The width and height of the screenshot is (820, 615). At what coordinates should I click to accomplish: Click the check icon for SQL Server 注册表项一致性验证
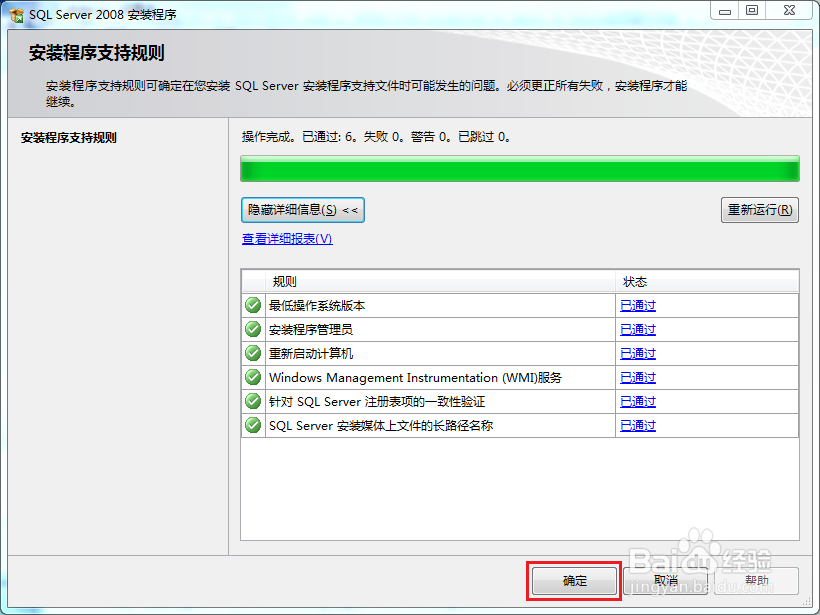pyautogui.click(x=252, y=401)
